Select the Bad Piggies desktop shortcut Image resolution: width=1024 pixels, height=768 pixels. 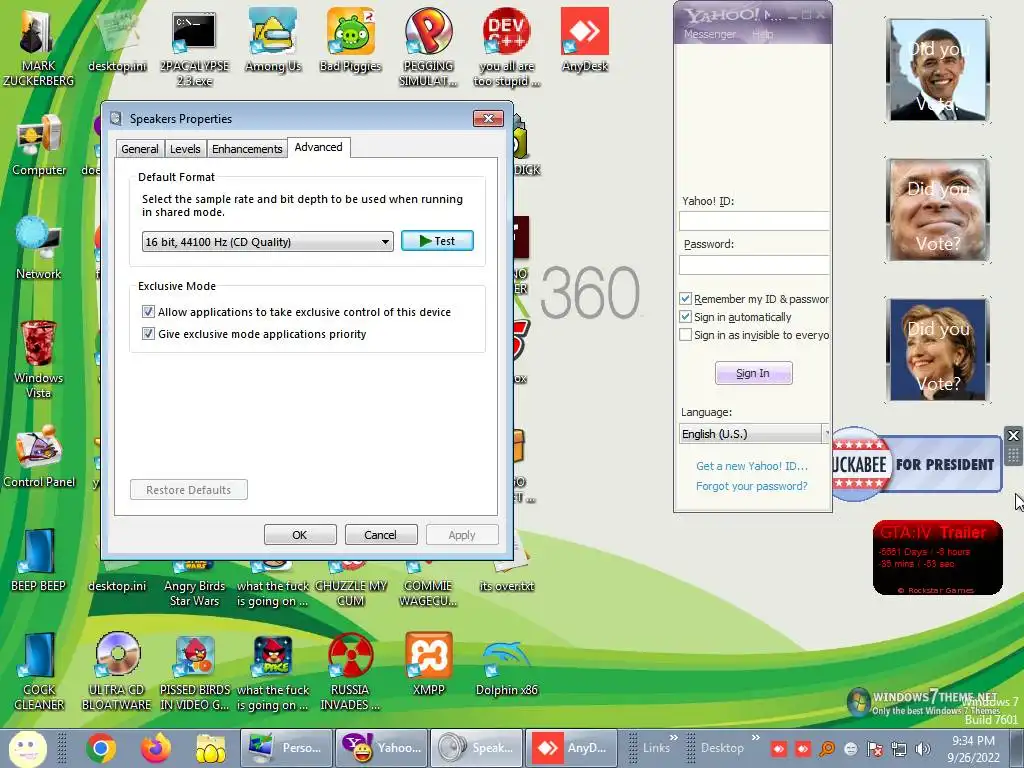pos(351,40)
